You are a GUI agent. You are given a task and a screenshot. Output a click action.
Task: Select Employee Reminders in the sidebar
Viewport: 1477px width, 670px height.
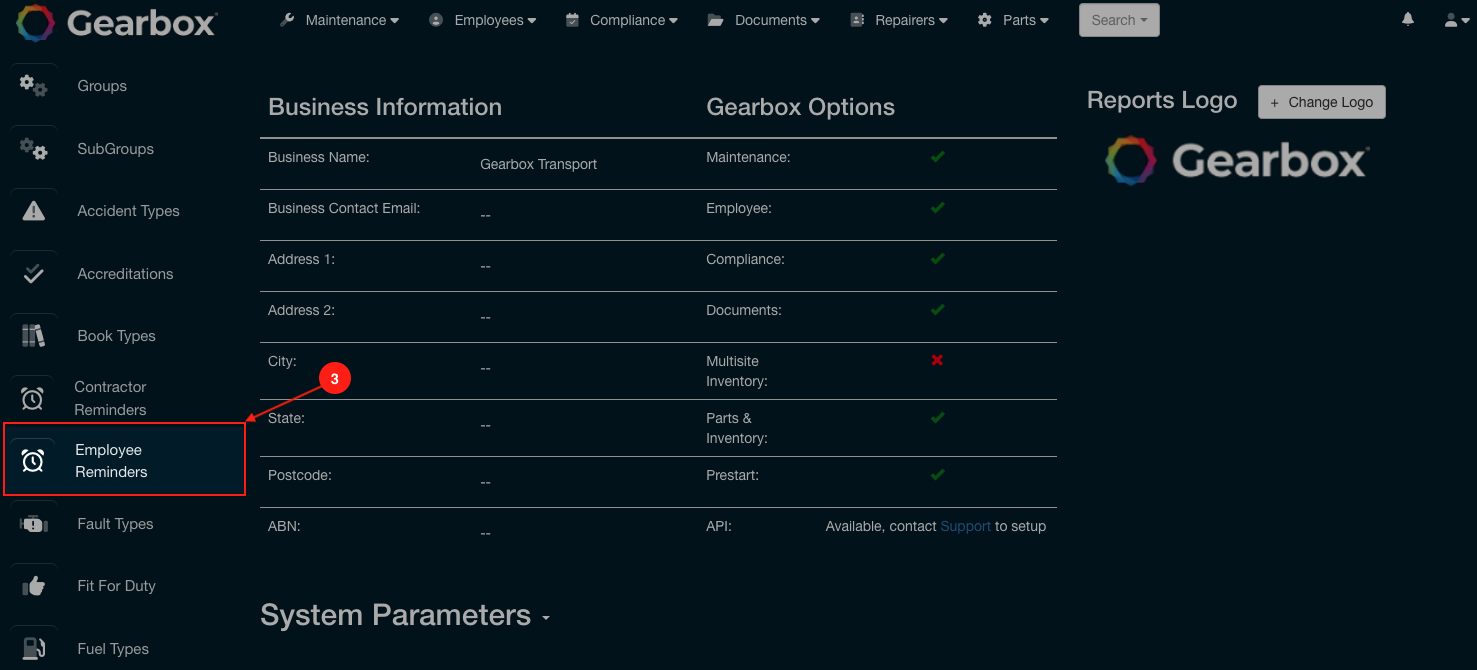coord(109,460)
